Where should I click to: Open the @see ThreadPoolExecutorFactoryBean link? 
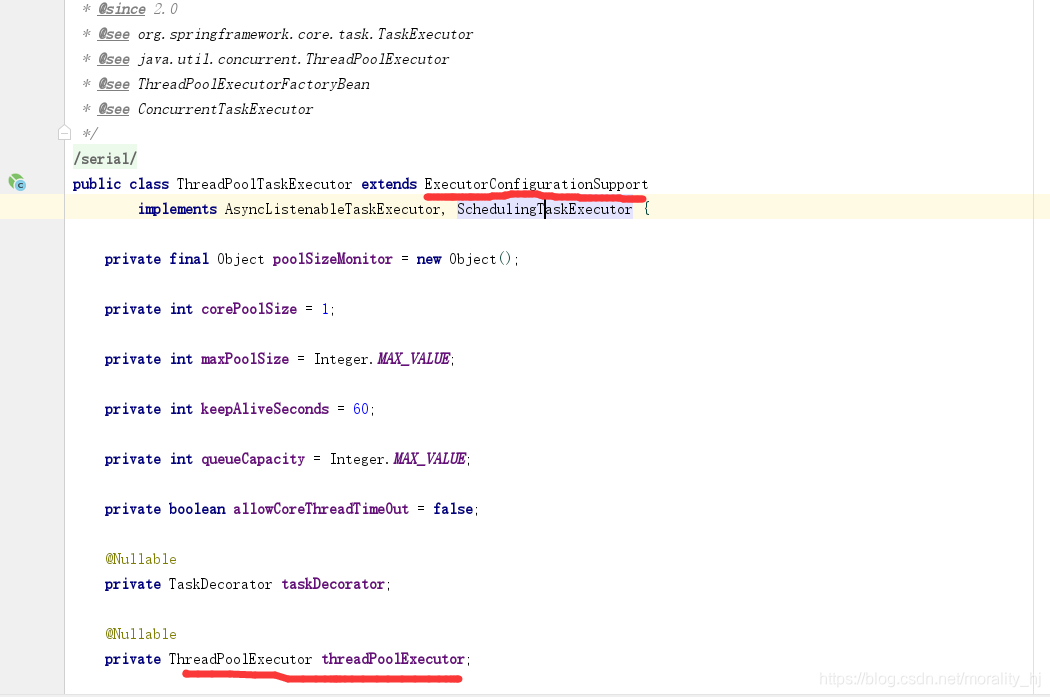tap(253, 83)
